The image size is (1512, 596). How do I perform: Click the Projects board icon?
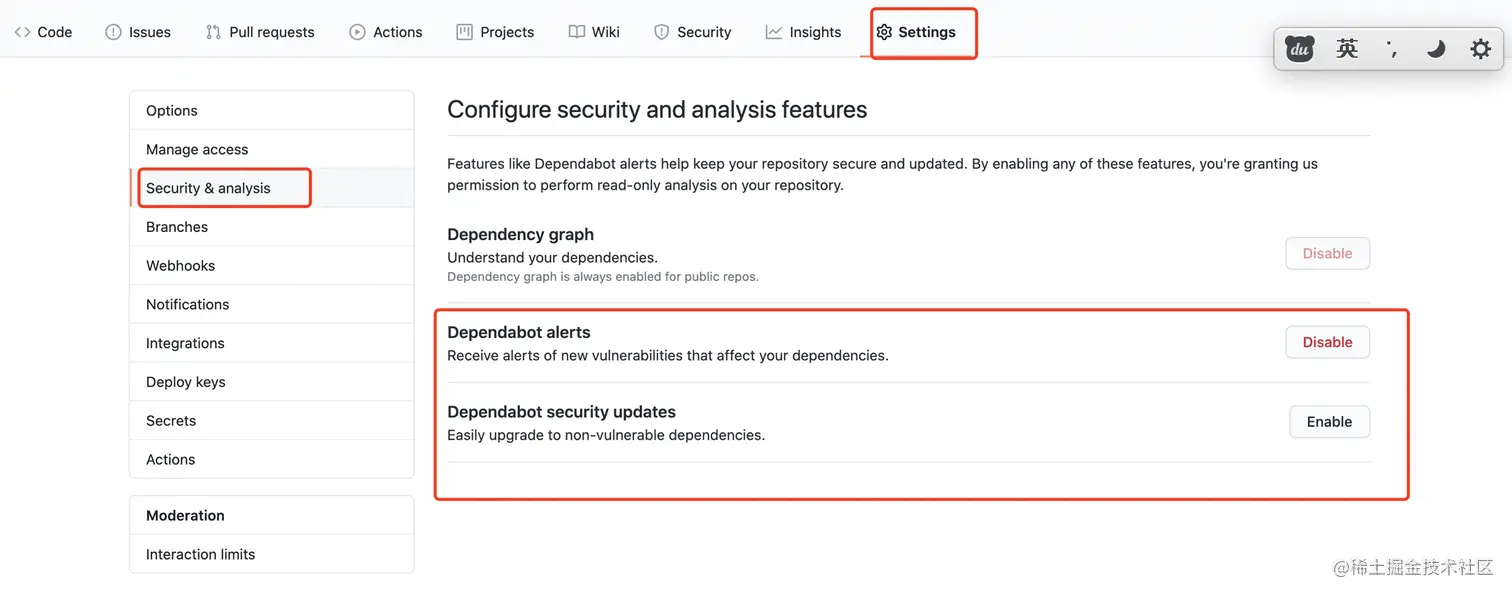[464, 32]
